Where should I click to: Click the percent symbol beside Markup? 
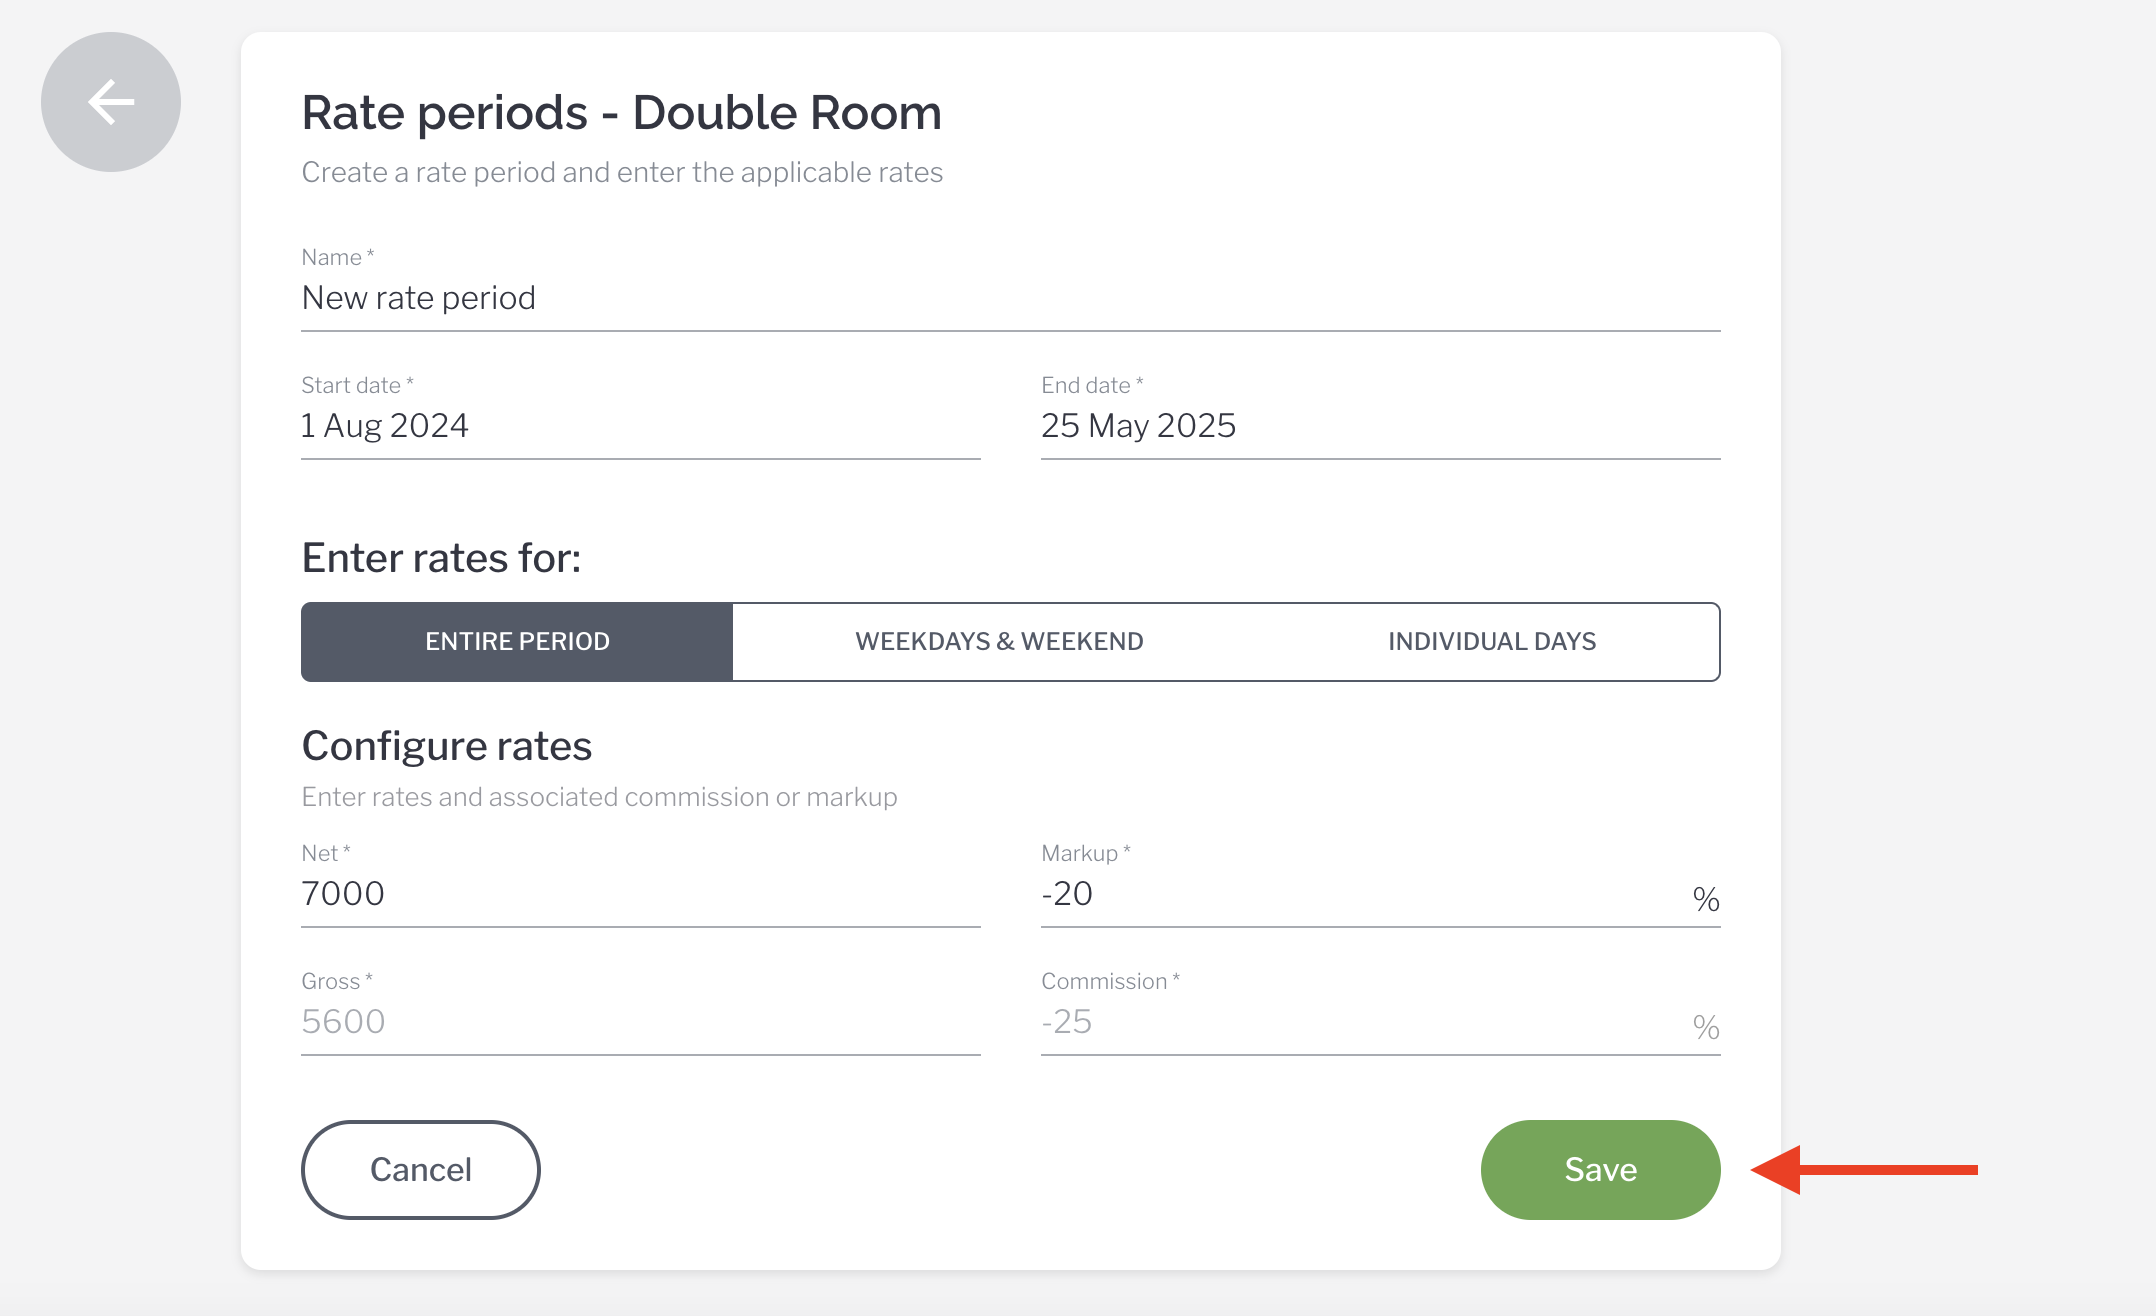tap(1706, 900)
